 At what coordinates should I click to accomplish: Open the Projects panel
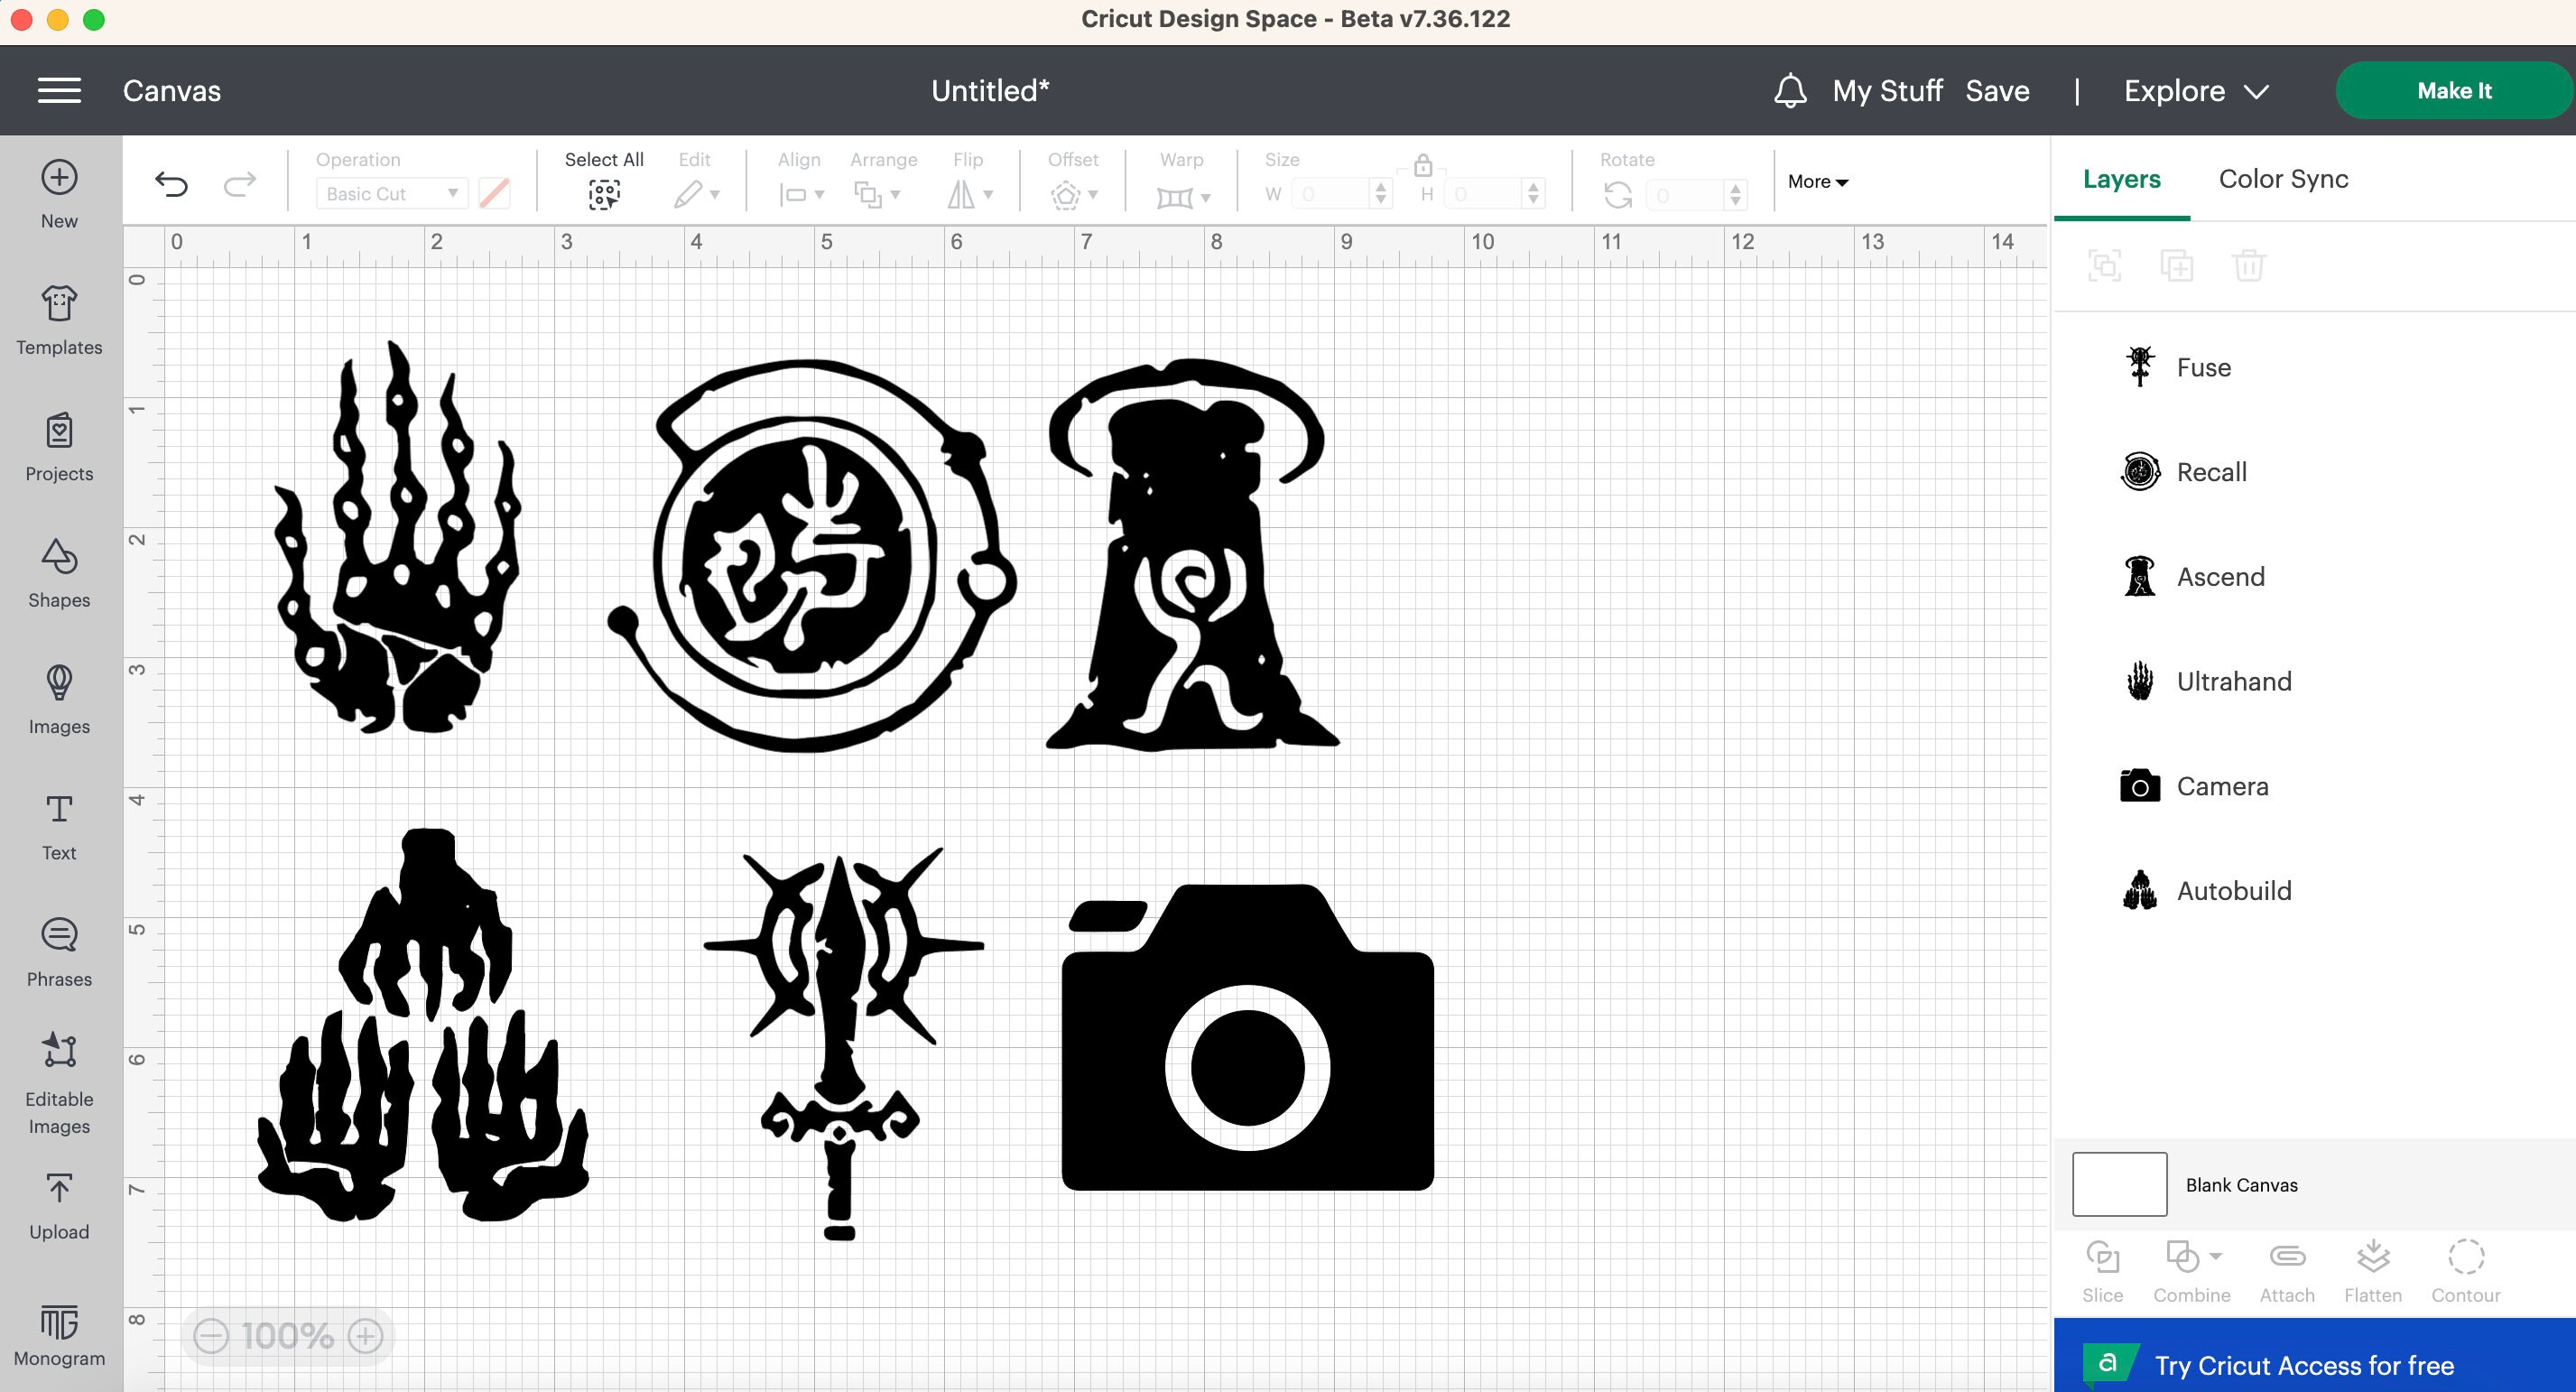(x=59, y=446)
